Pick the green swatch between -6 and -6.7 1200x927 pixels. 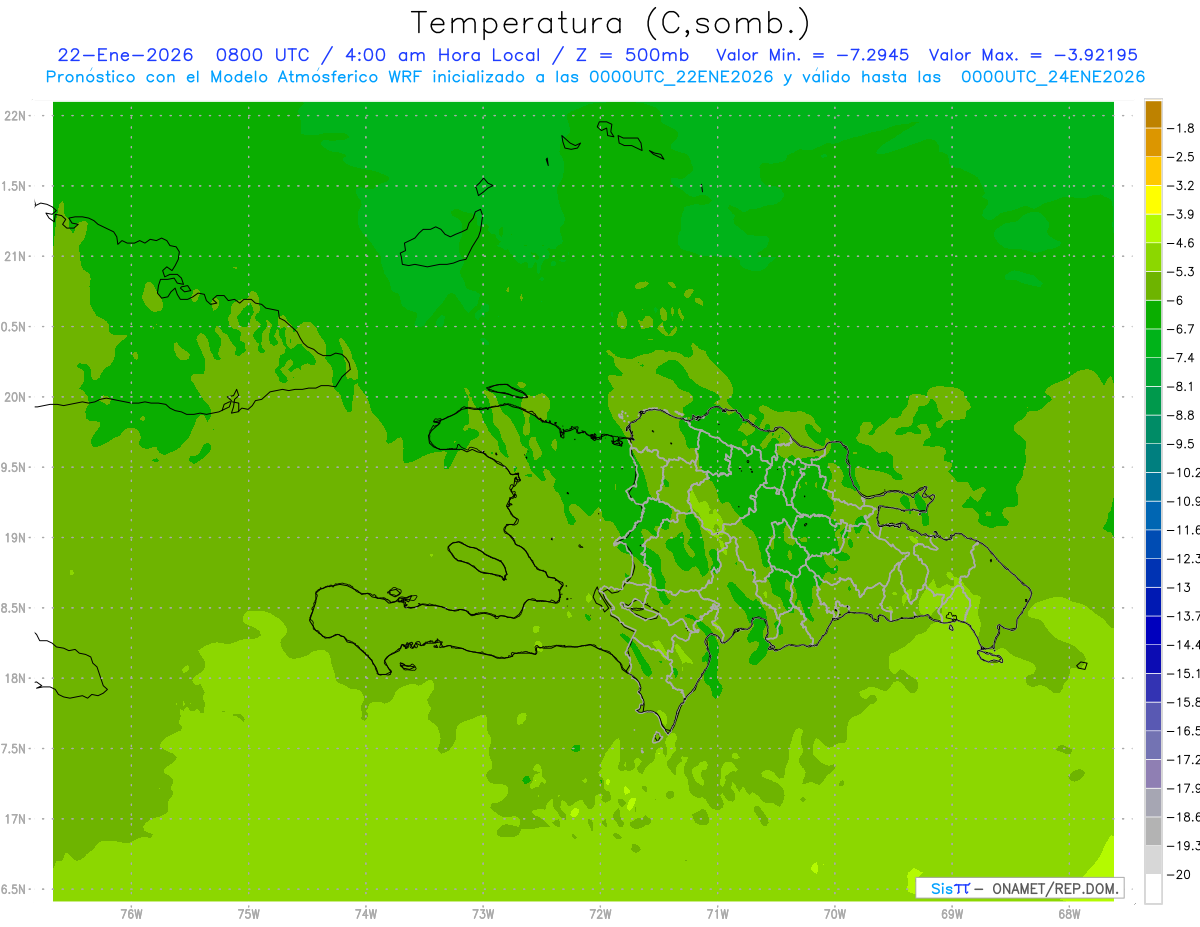click(1153, 315)
